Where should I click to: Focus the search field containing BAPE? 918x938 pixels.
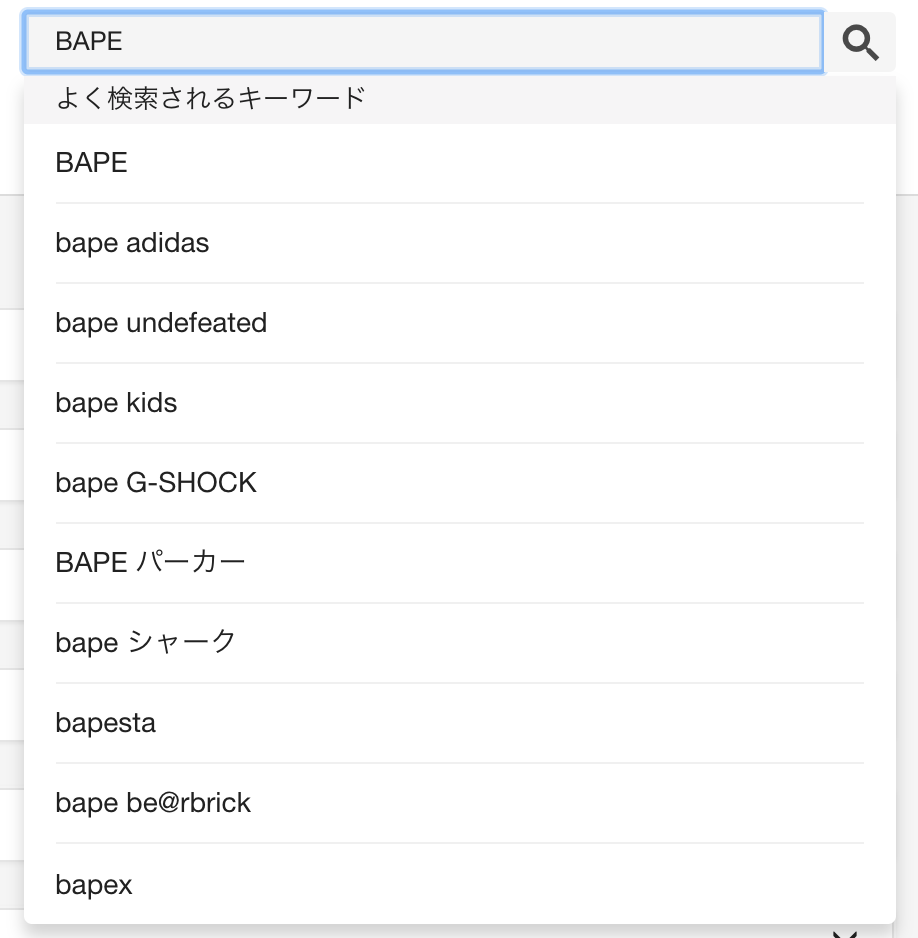pos(423,42)
